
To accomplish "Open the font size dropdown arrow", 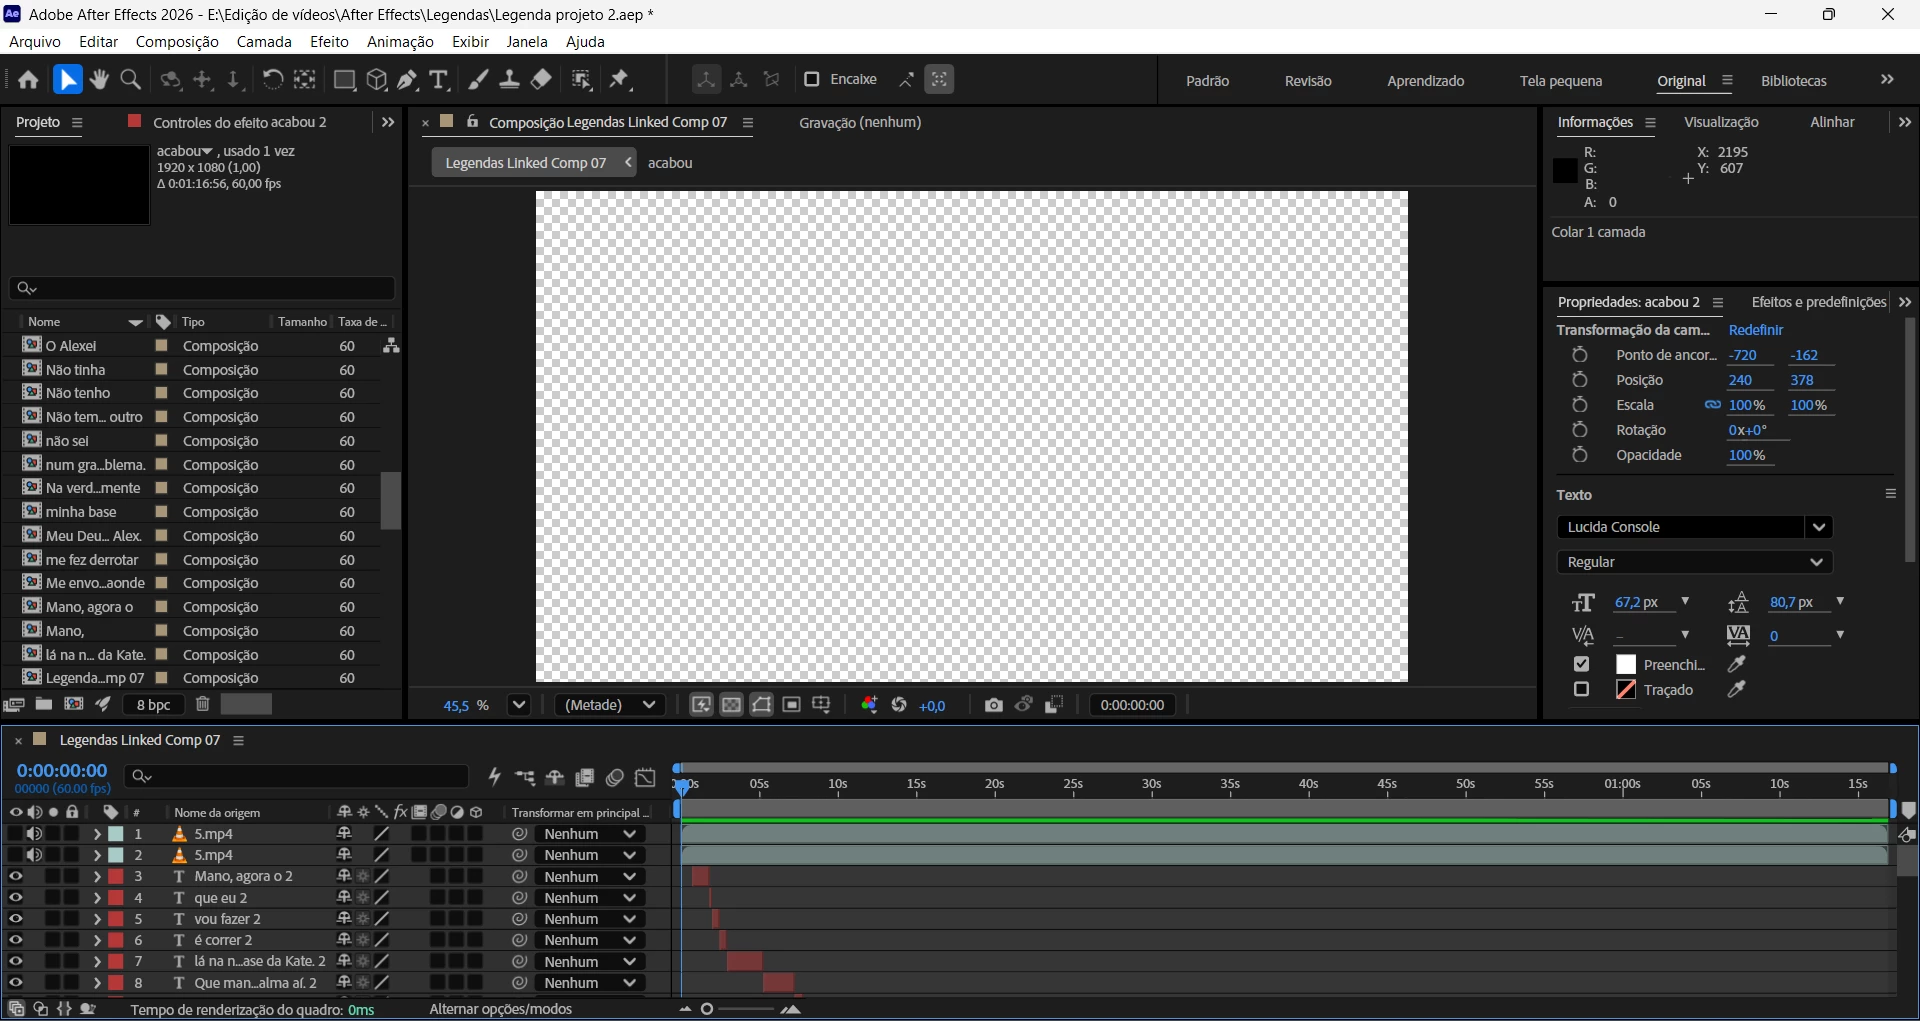I will coord(1685,602).
